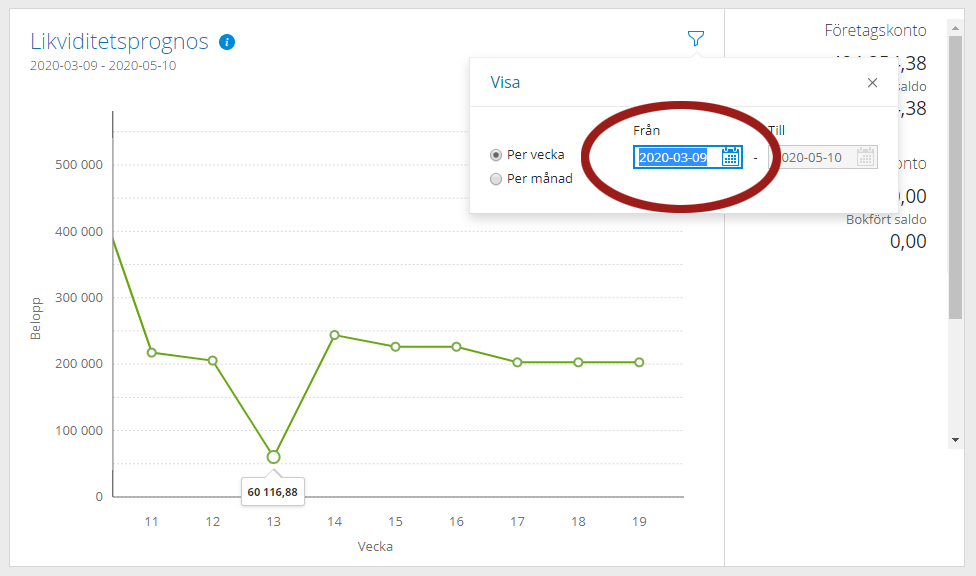This screenshot has height=576, width=976.
Task: Click the week 13 data point on chart
Action: coord(273,457)
